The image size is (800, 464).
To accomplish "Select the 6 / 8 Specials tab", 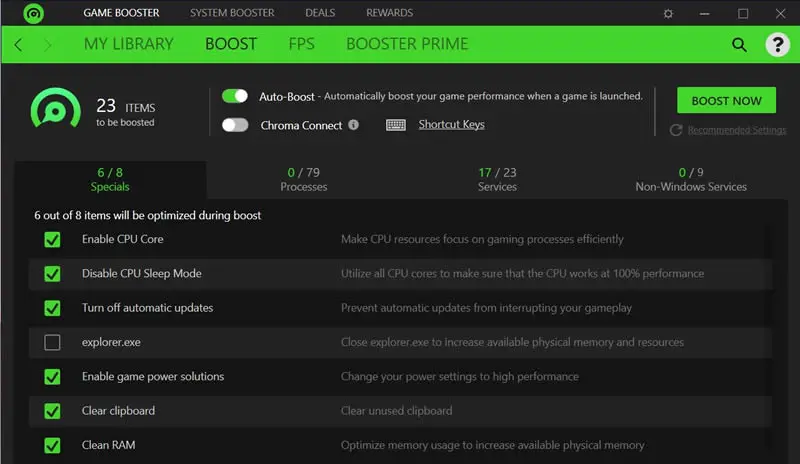I will (110, 180).
